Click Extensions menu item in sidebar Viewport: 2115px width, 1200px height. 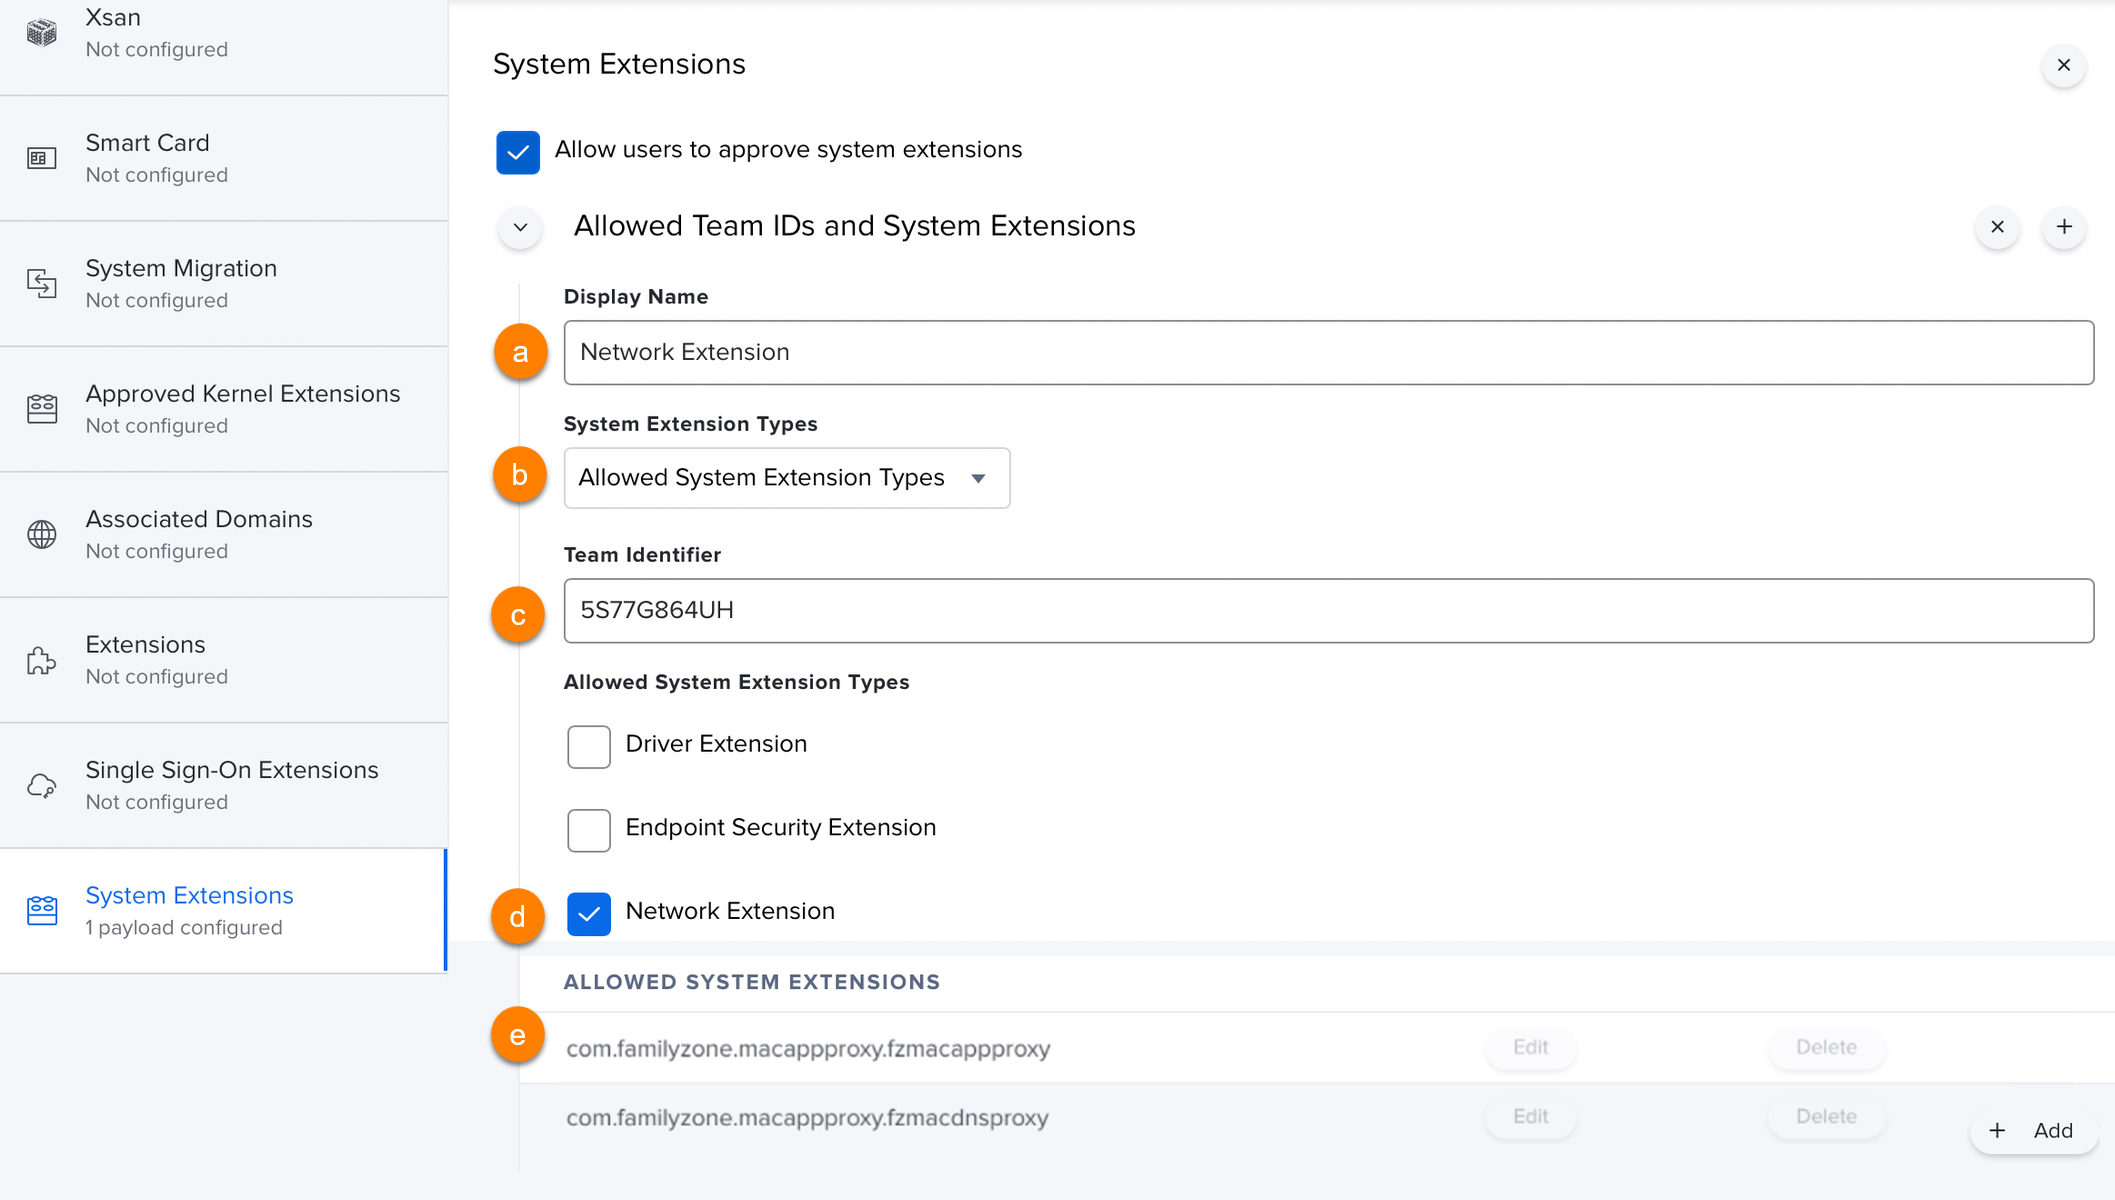tap(224, 658)
